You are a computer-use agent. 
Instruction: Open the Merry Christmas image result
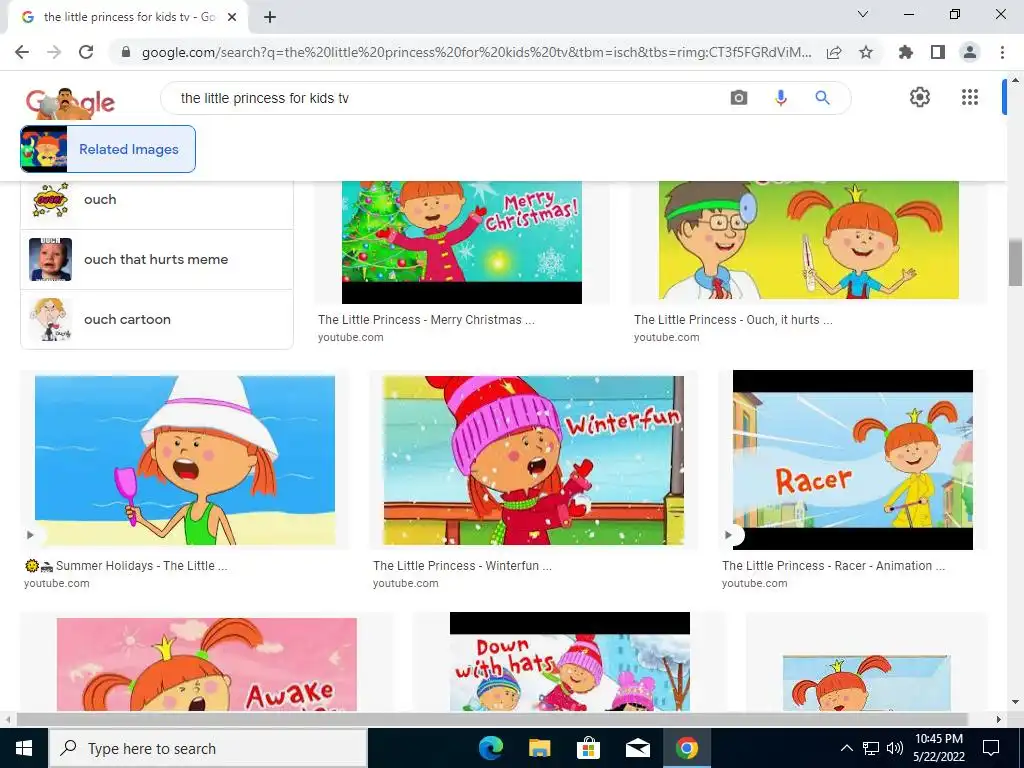pos(462,242)
